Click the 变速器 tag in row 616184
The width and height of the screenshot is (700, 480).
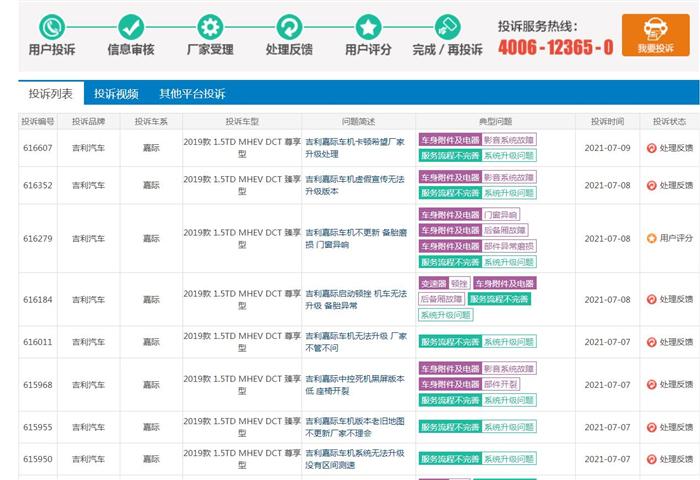tap(433, 284)
